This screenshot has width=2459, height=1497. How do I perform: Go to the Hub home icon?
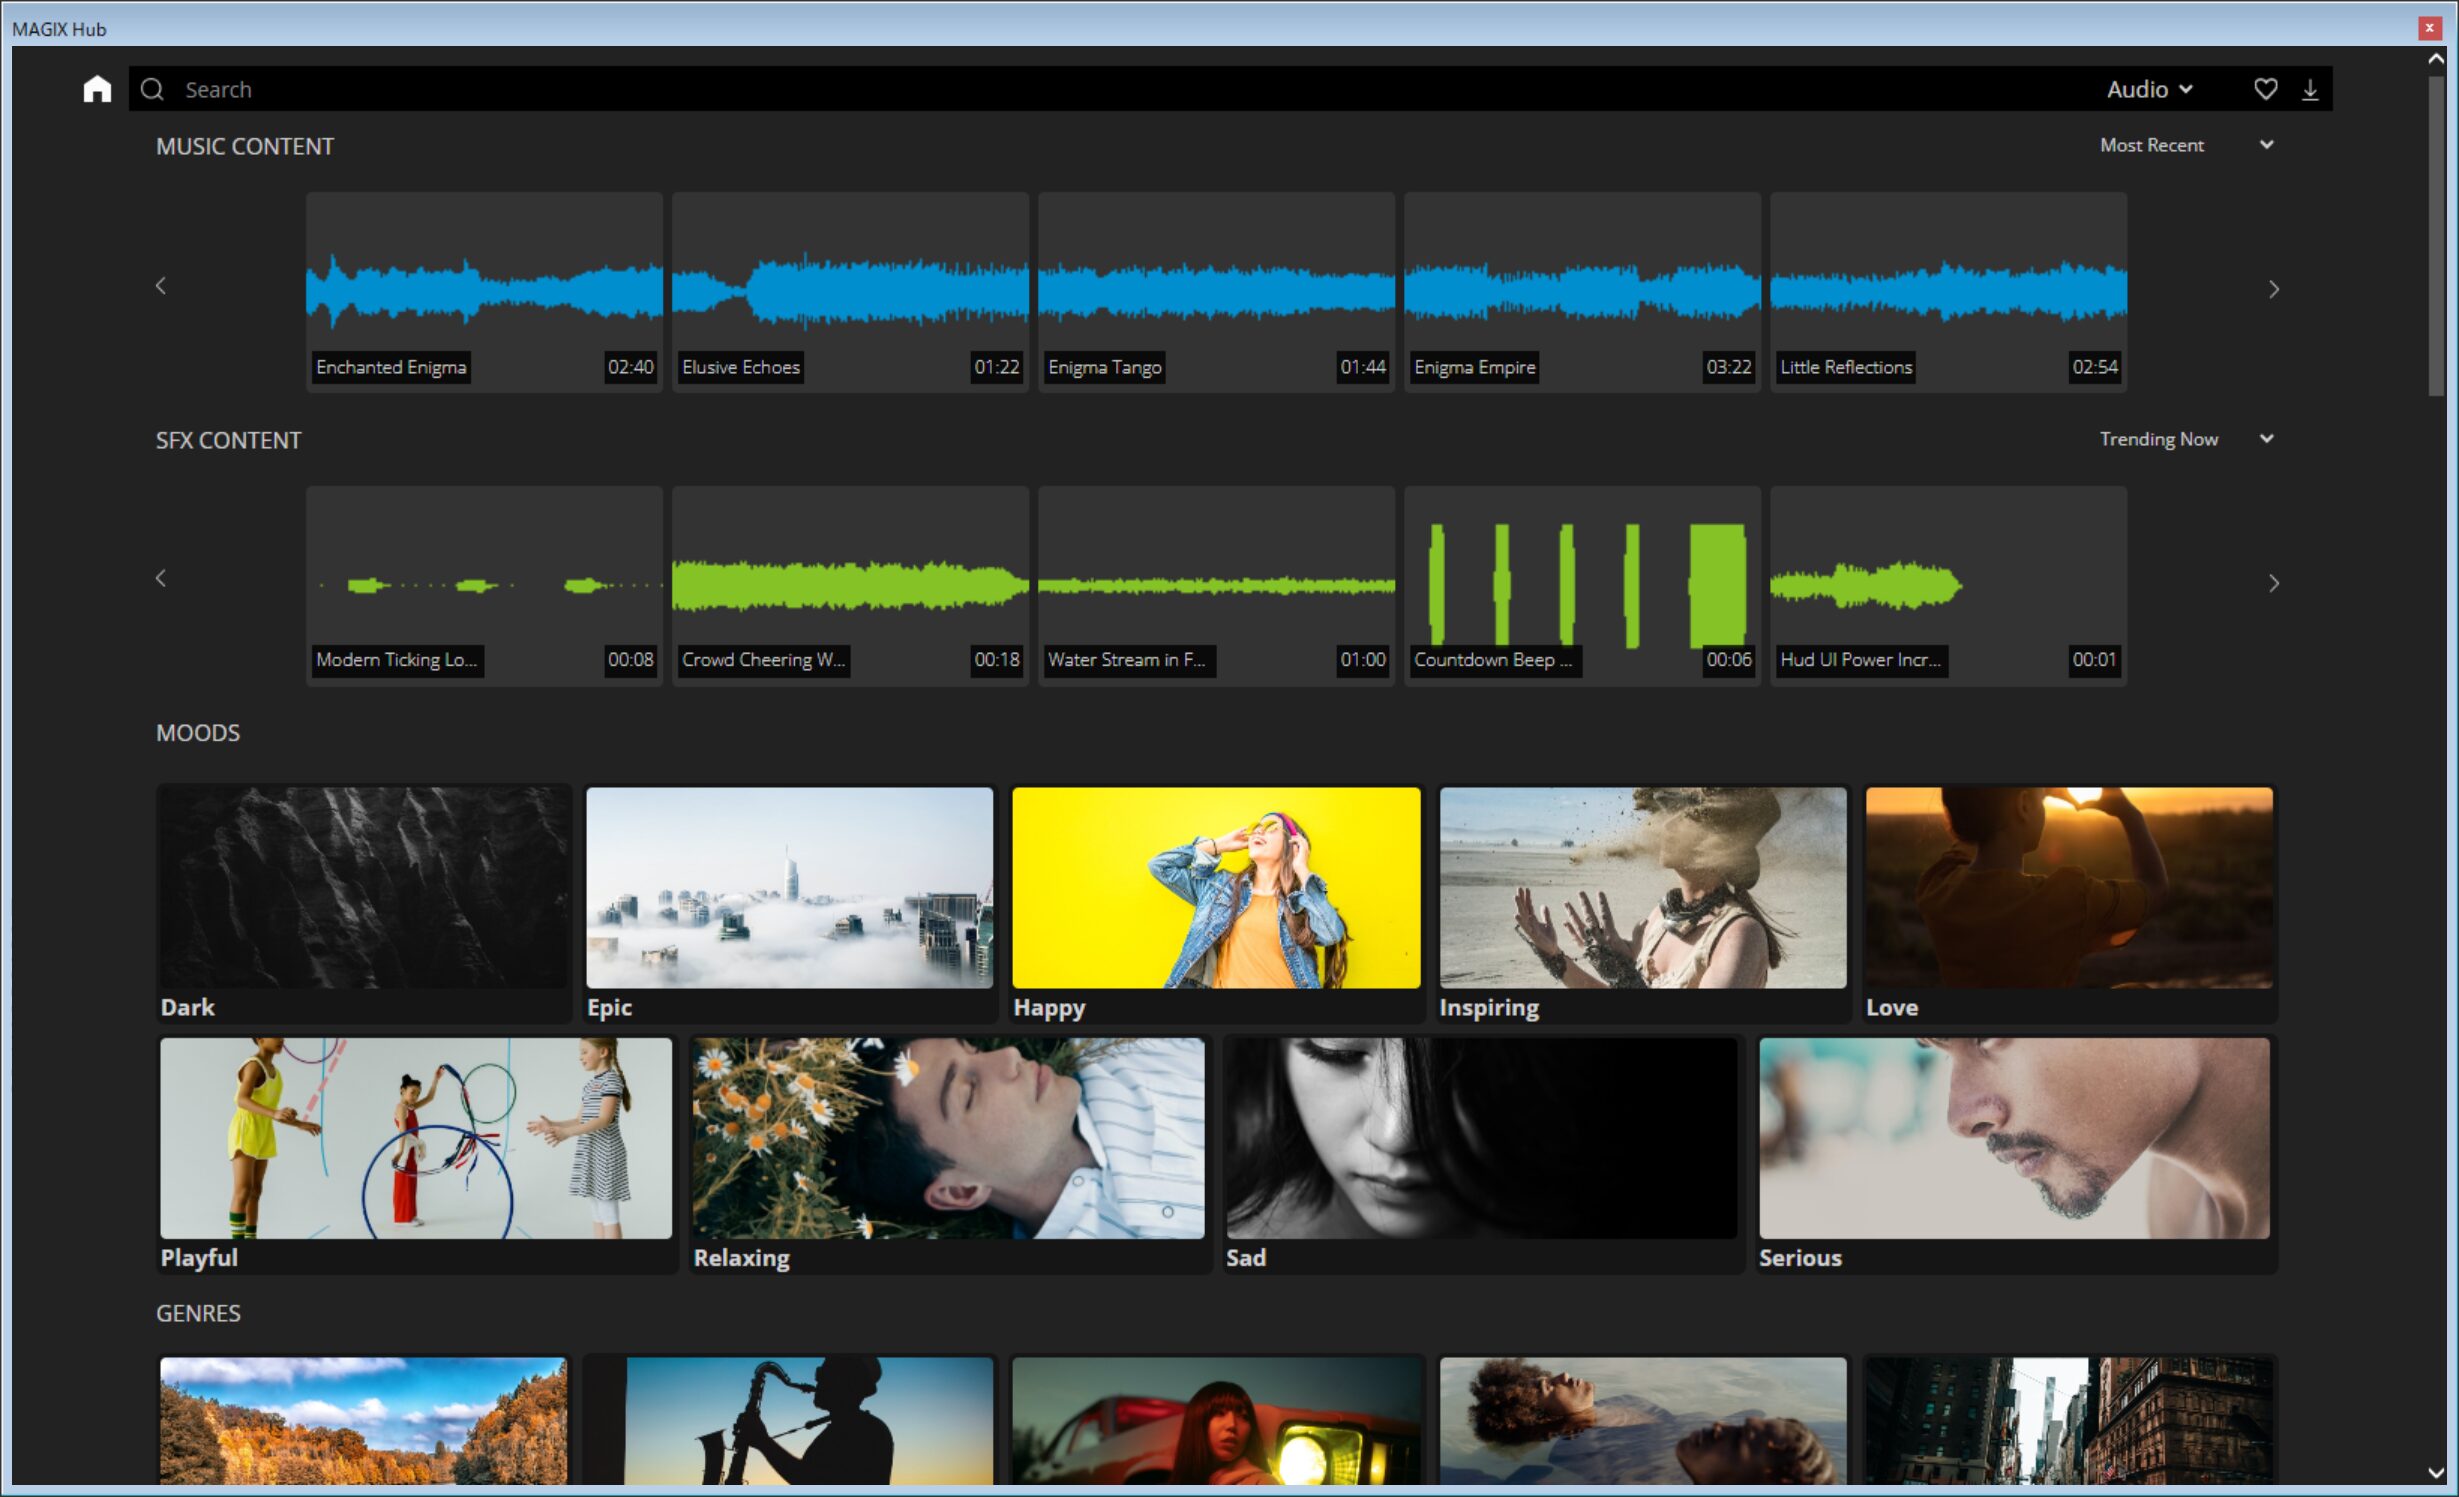coord(97,89)
